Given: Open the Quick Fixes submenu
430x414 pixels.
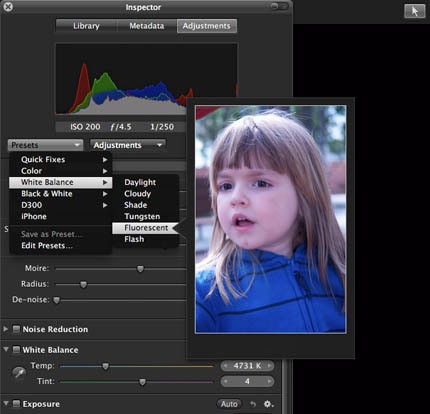Looking at the screenshot, I should tap(61, 159).
